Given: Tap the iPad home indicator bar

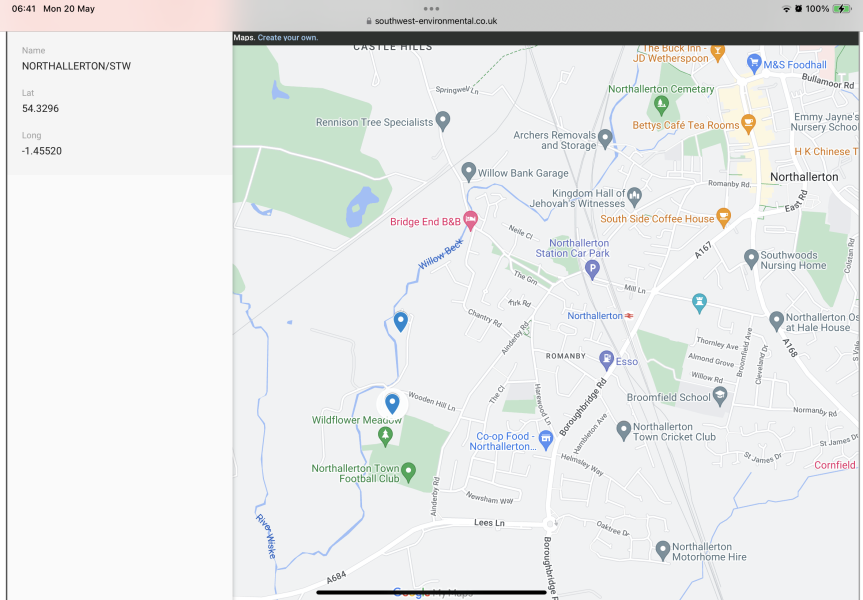Looking at the screenshot, I should pos(432,592).
